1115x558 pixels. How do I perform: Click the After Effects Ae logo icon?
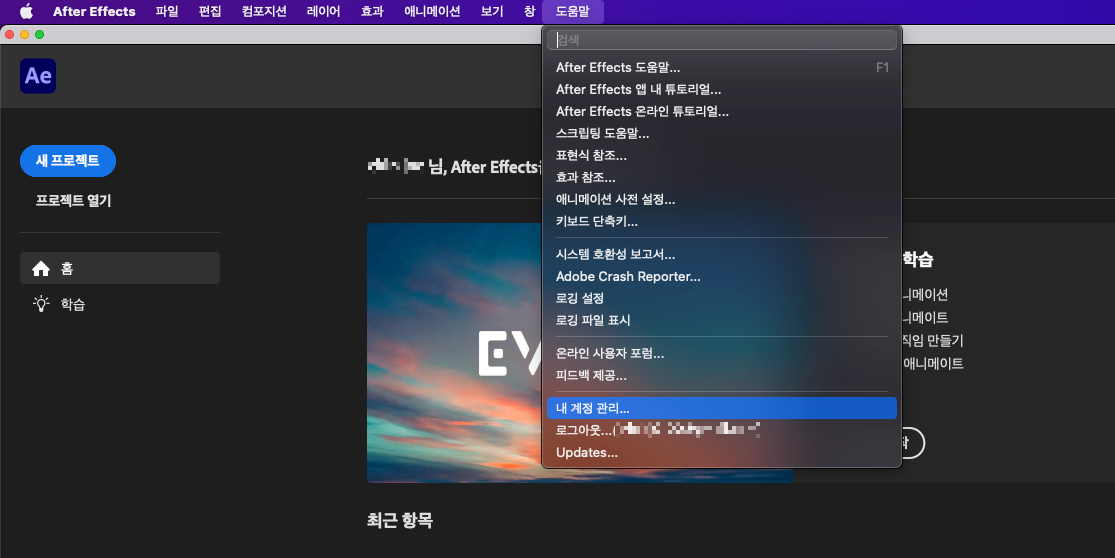point(38,76)
